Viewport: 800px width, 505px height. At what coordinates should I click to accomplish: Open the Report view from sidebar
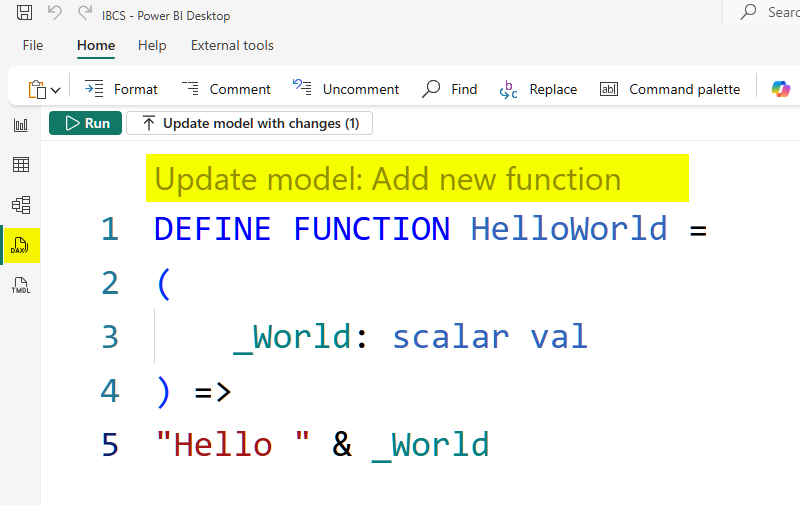point(20,125)
